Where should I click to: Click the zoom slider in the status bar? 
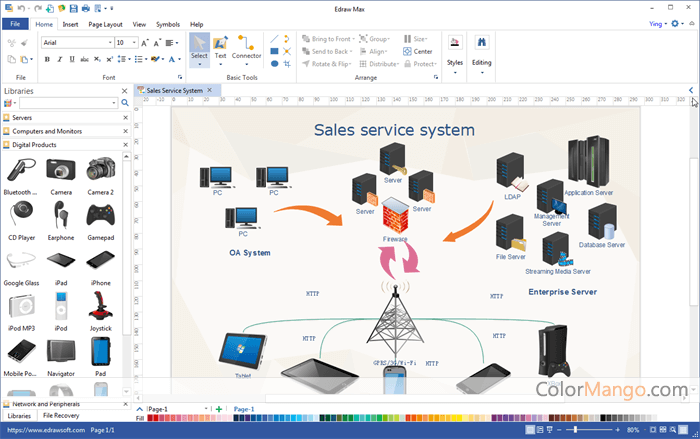click(x=575, y=429)
